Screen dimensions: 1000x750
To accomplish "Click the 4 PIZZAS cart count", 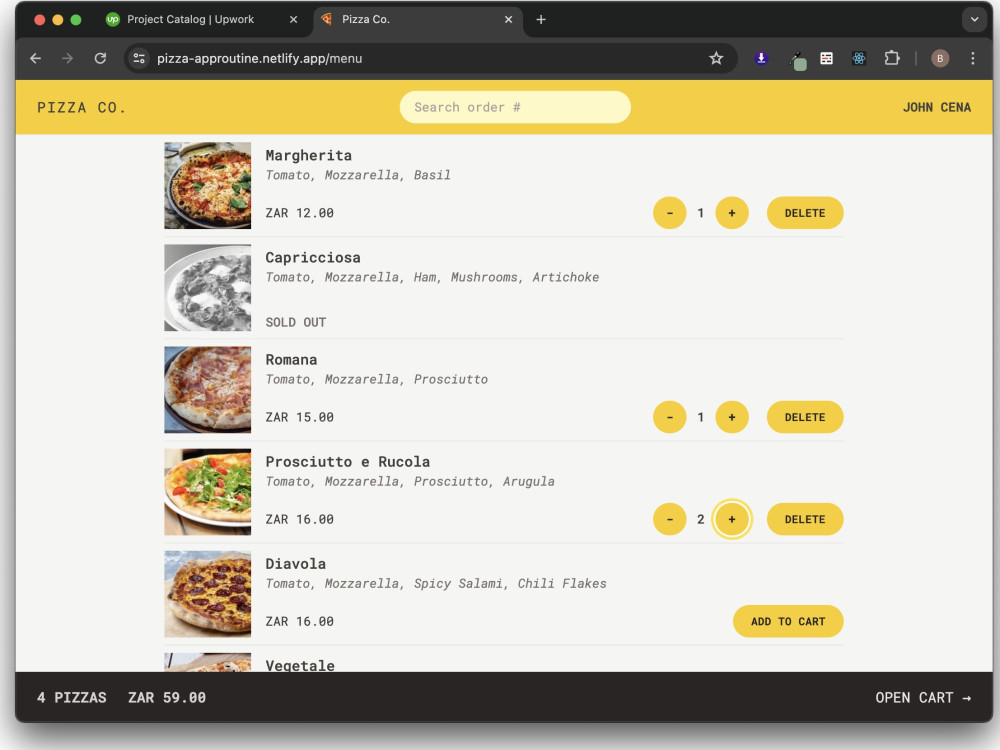I will click(x=71, y=698).
